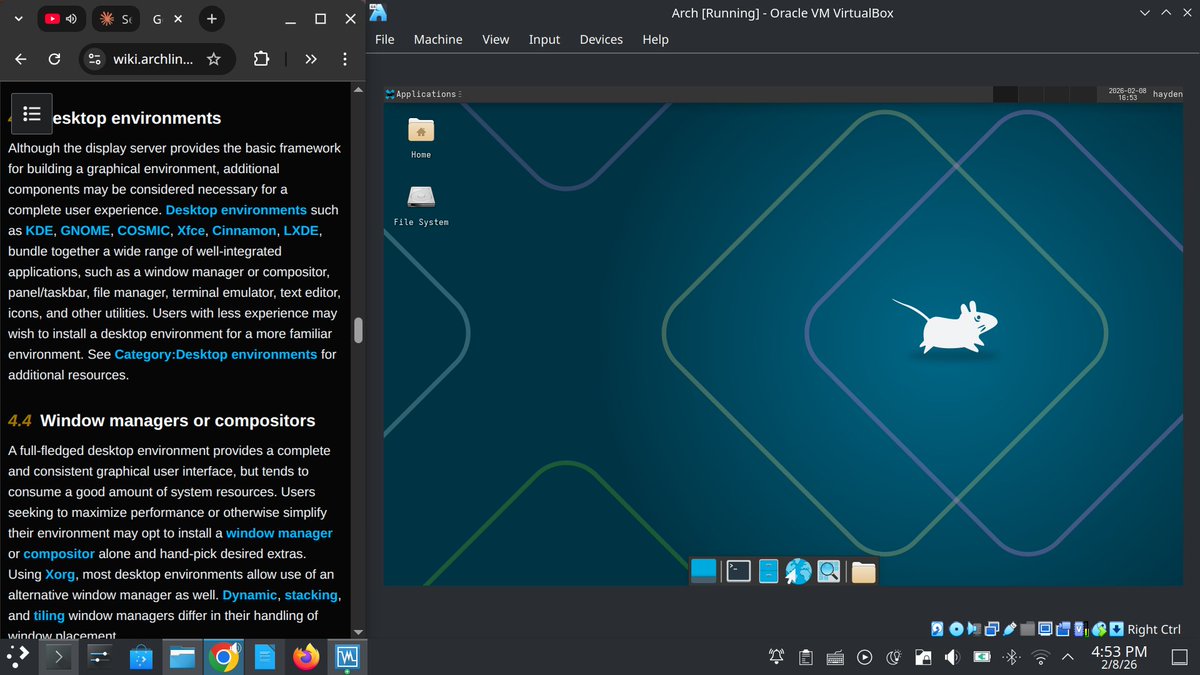The image size is (1200, 675).
Task: Open the wiki table of contents list button
Action: coord(31,113)
